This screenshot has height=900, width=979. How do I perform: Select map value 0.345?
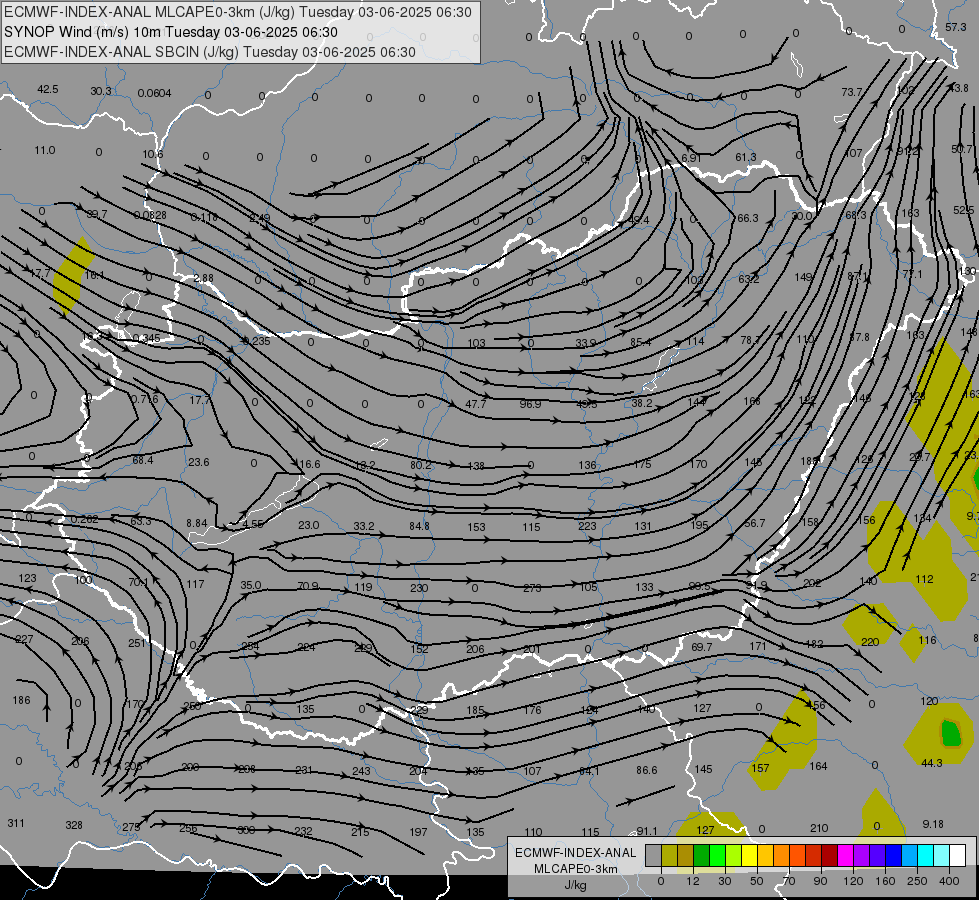pyautogui.click(x=147, y=339)
